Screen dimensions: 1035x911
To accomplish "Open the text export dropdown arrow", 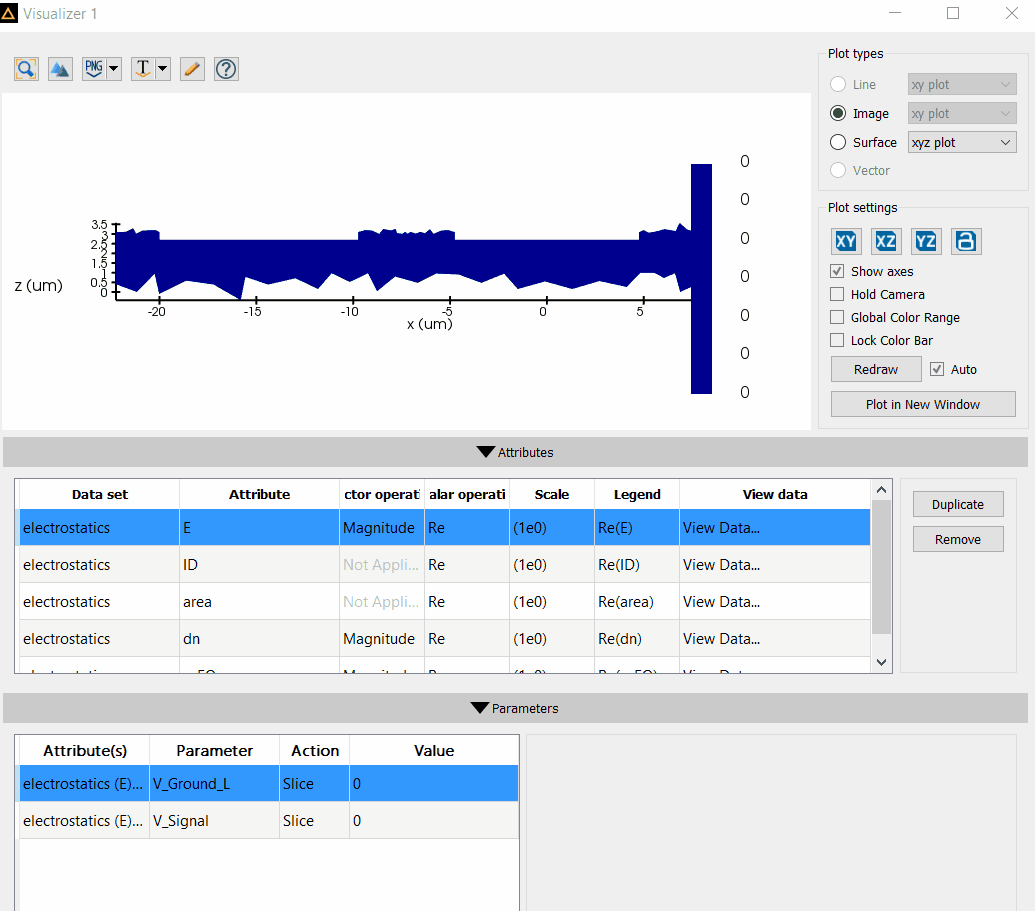I will click(162, 69).
